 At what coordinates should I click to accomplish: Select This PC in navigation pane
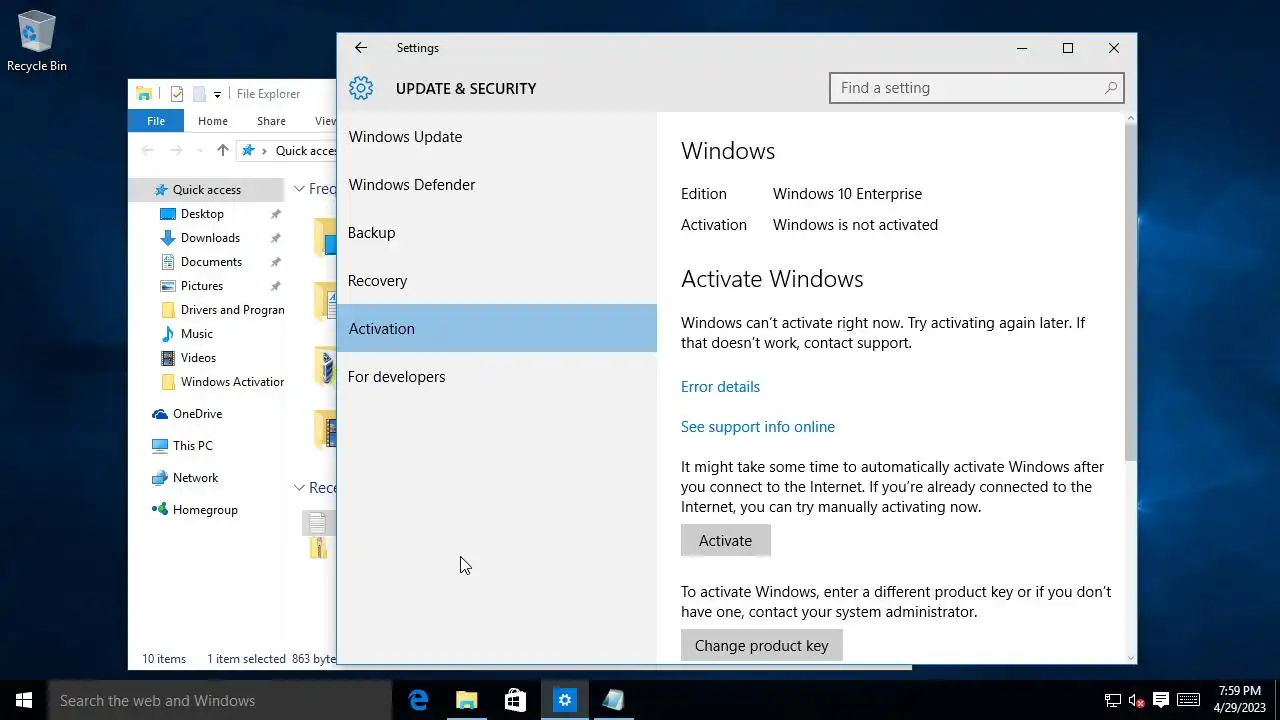click(x=192, y=446)
